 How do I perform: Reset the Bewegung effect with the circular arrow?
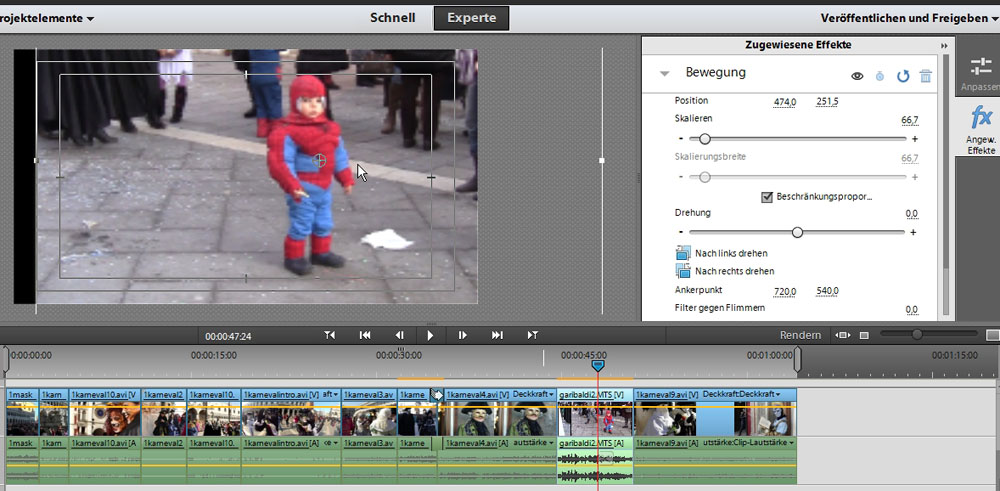click(903, 77)
